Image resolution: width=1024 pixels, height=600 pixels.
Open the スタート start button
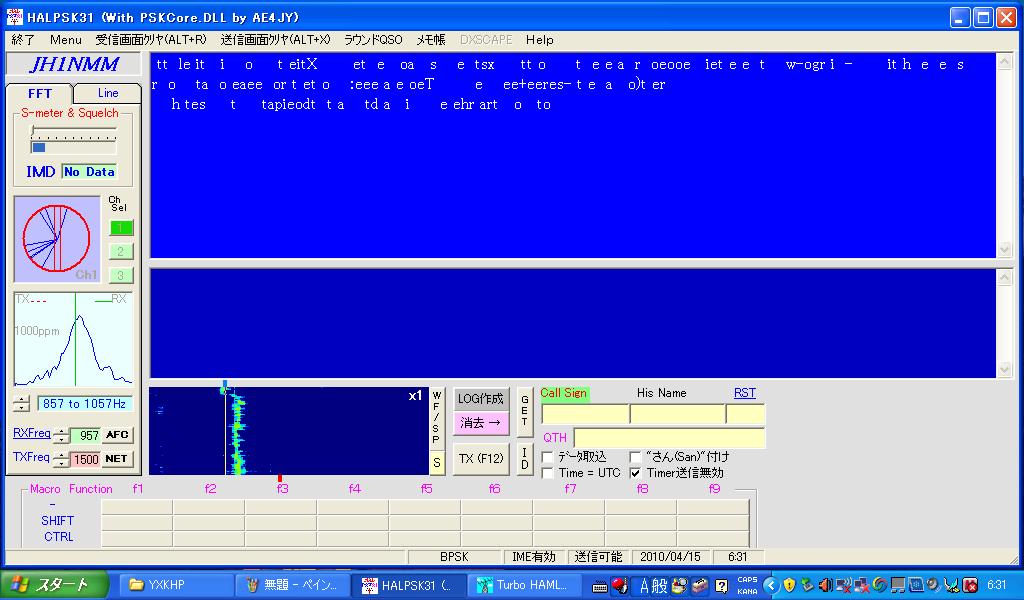[x=54, y=584]
